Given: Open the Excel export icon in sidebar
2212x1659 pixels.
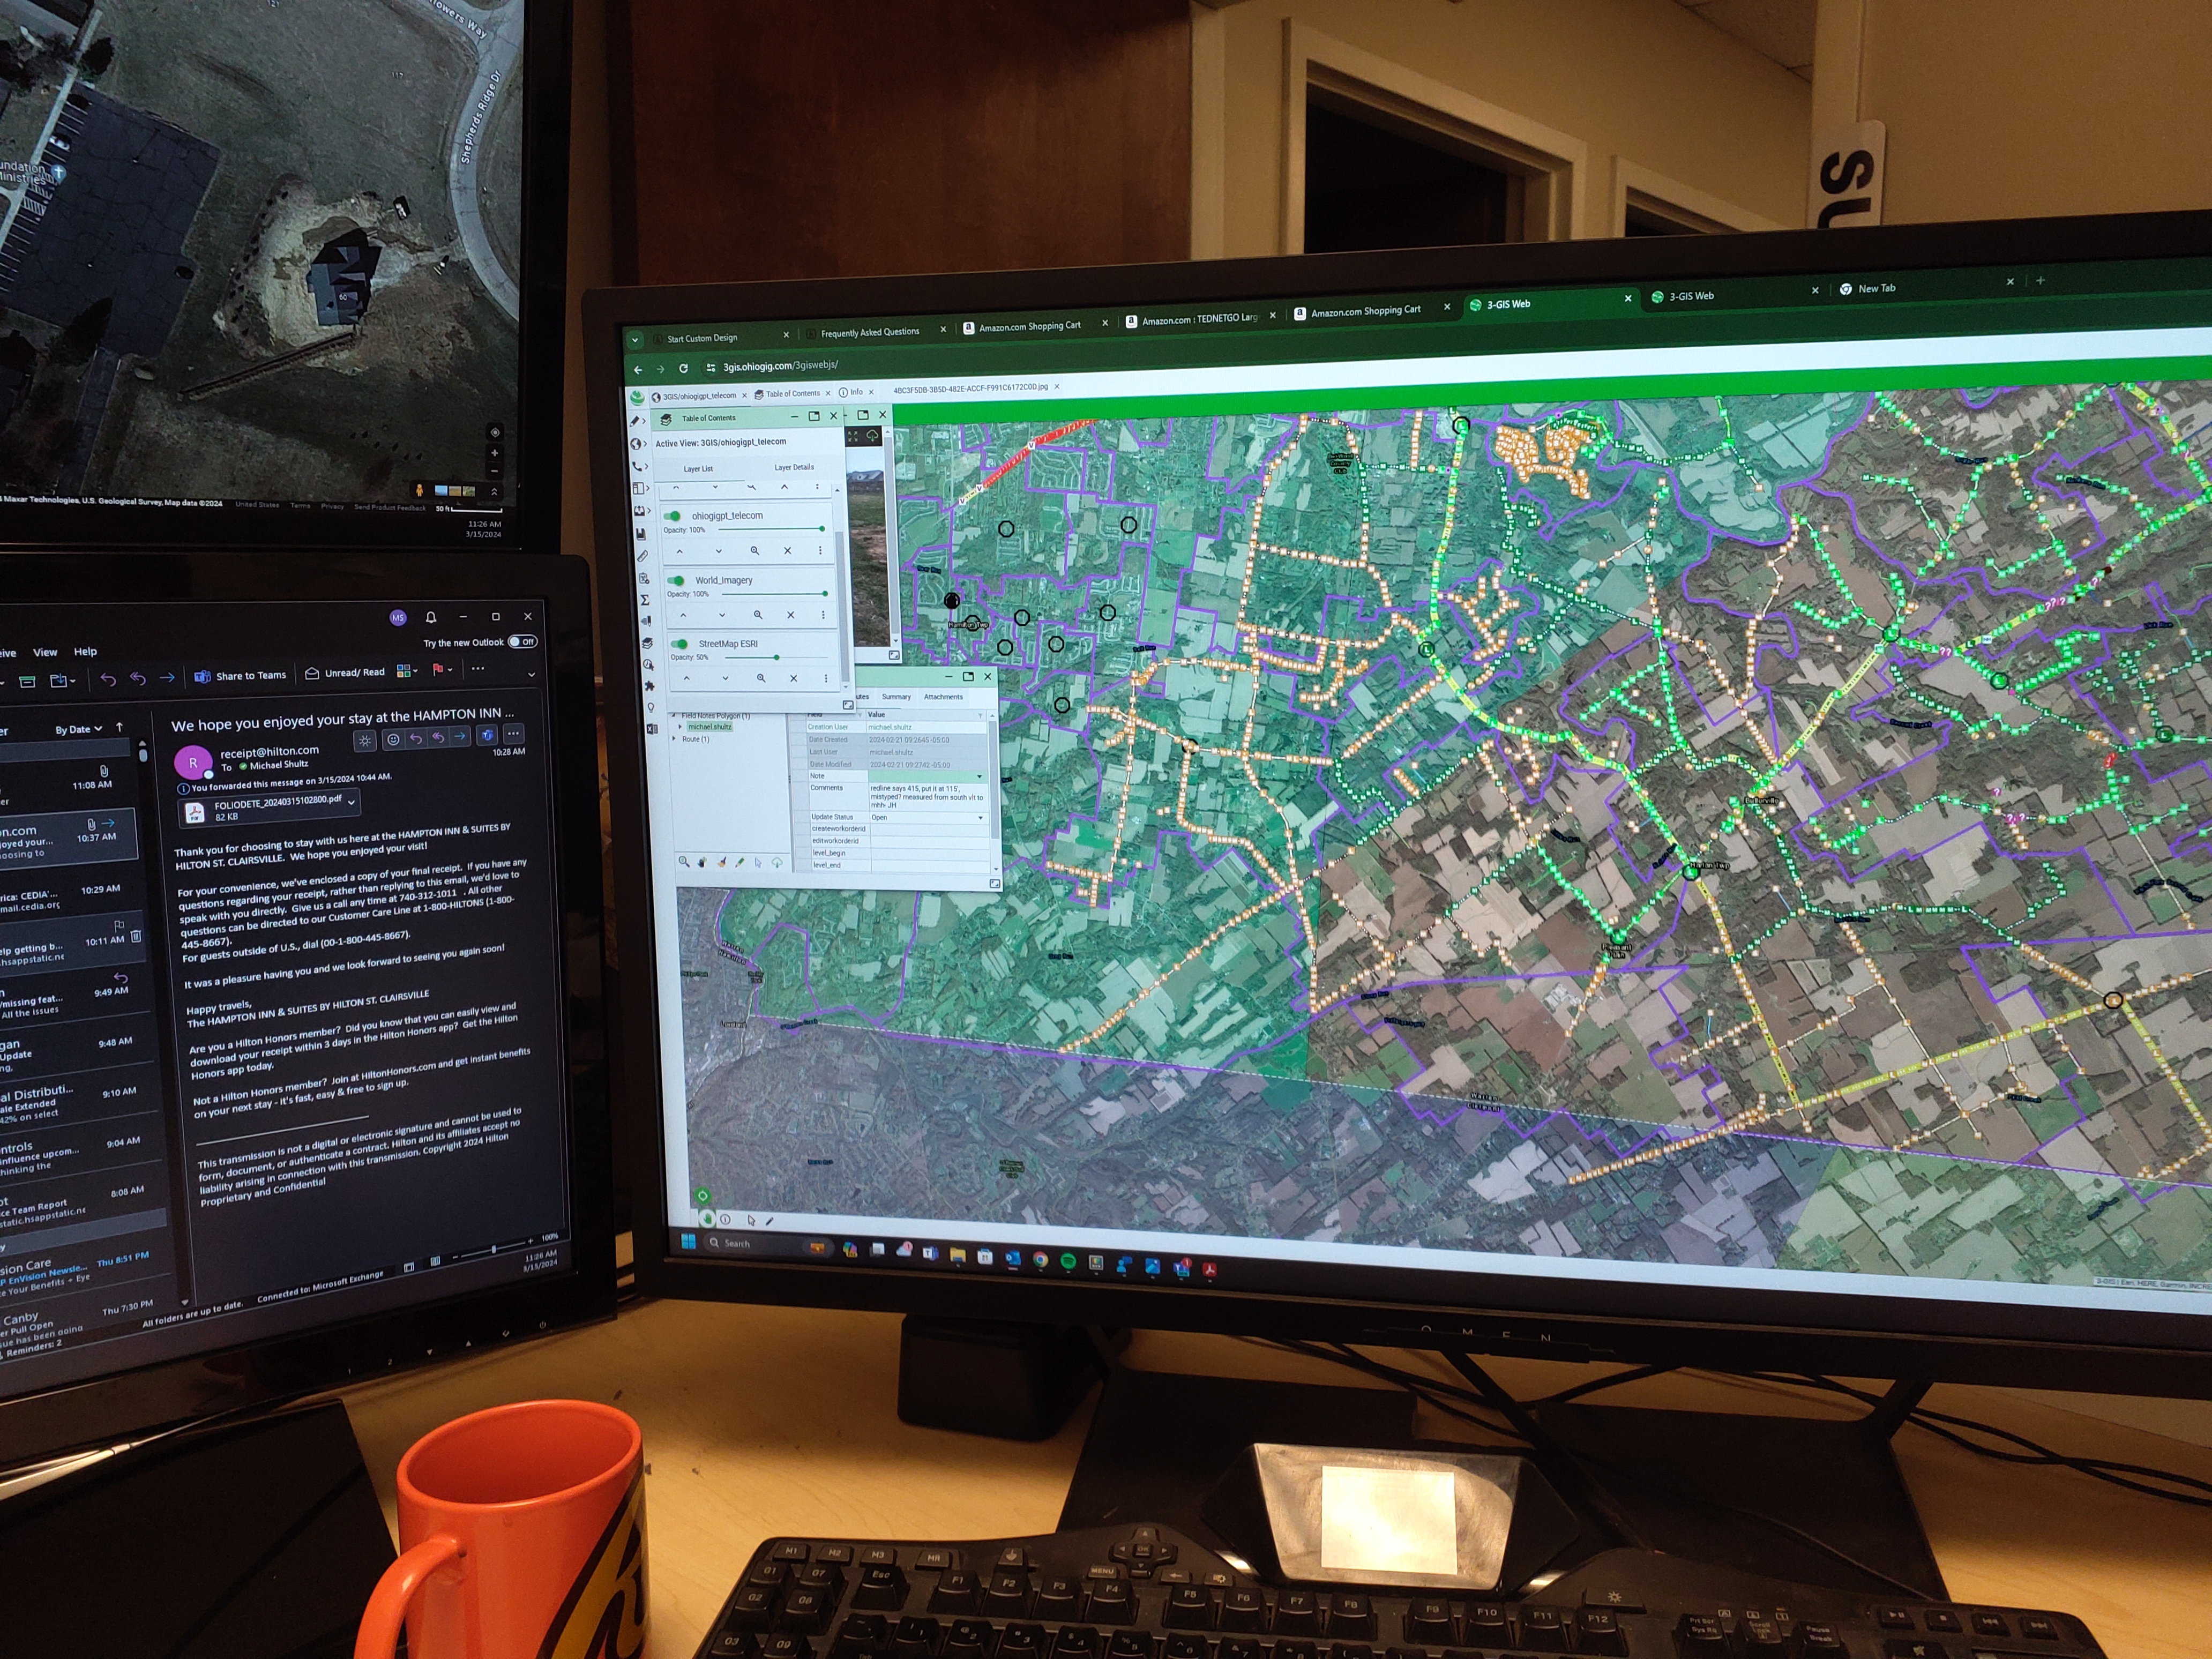Looking at the screenshot, I should (652, 729).
